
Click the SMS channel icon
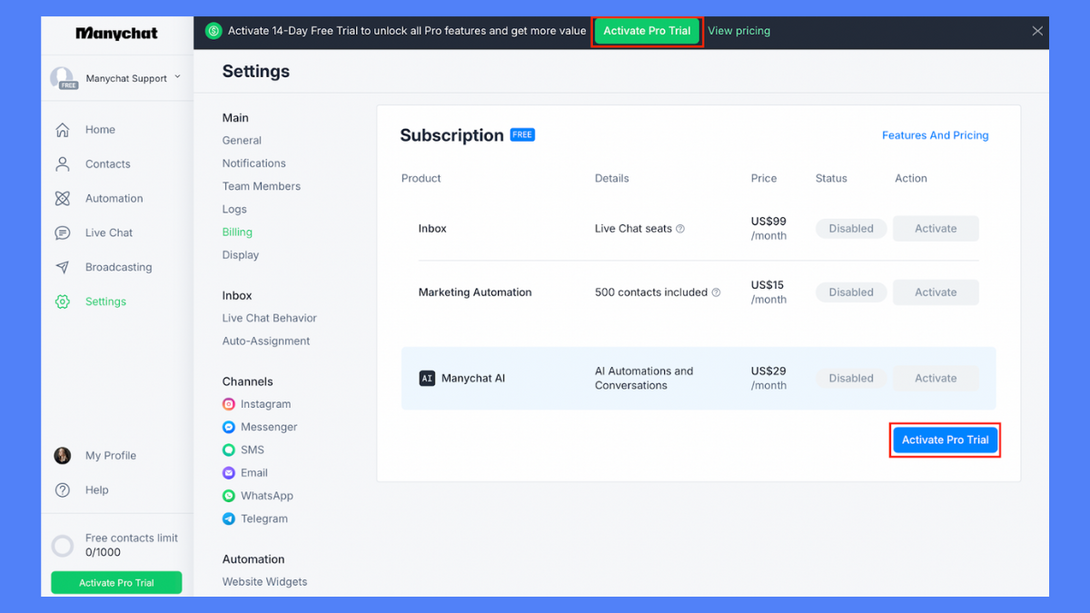pos(229,450)
